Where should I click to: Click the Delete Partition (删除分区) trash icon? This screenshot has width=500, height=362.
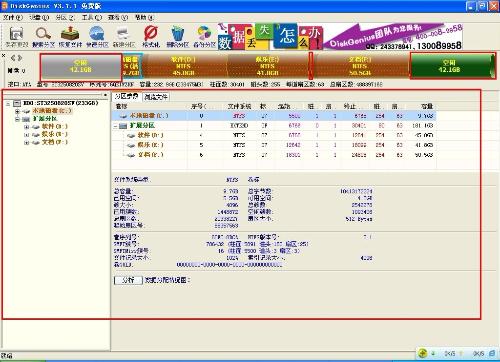tap(178, 37)
